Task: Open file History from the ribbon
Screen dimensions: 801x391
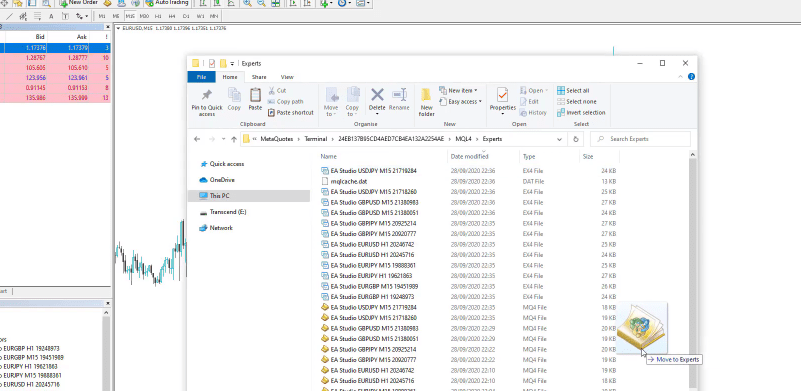Action: [x=533, y=113]
